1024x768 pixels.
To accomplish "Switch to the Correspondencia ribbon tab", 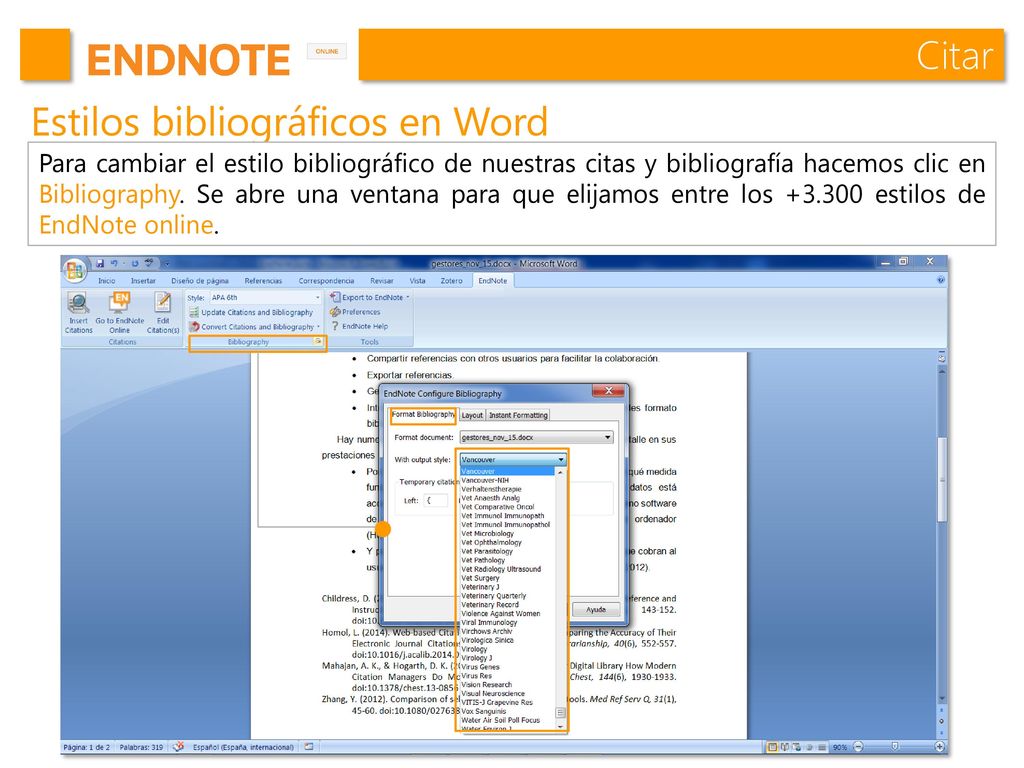I will (x=326, y=281).
